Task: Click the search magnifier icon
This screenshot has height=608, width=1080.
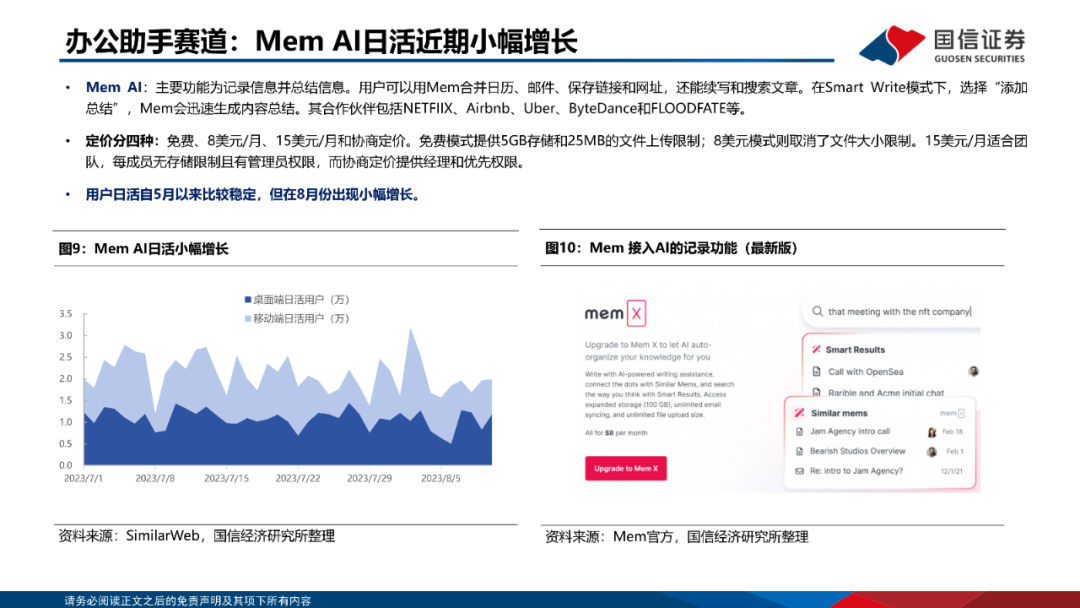Action: pyautogui.click(x=817, y=311)
